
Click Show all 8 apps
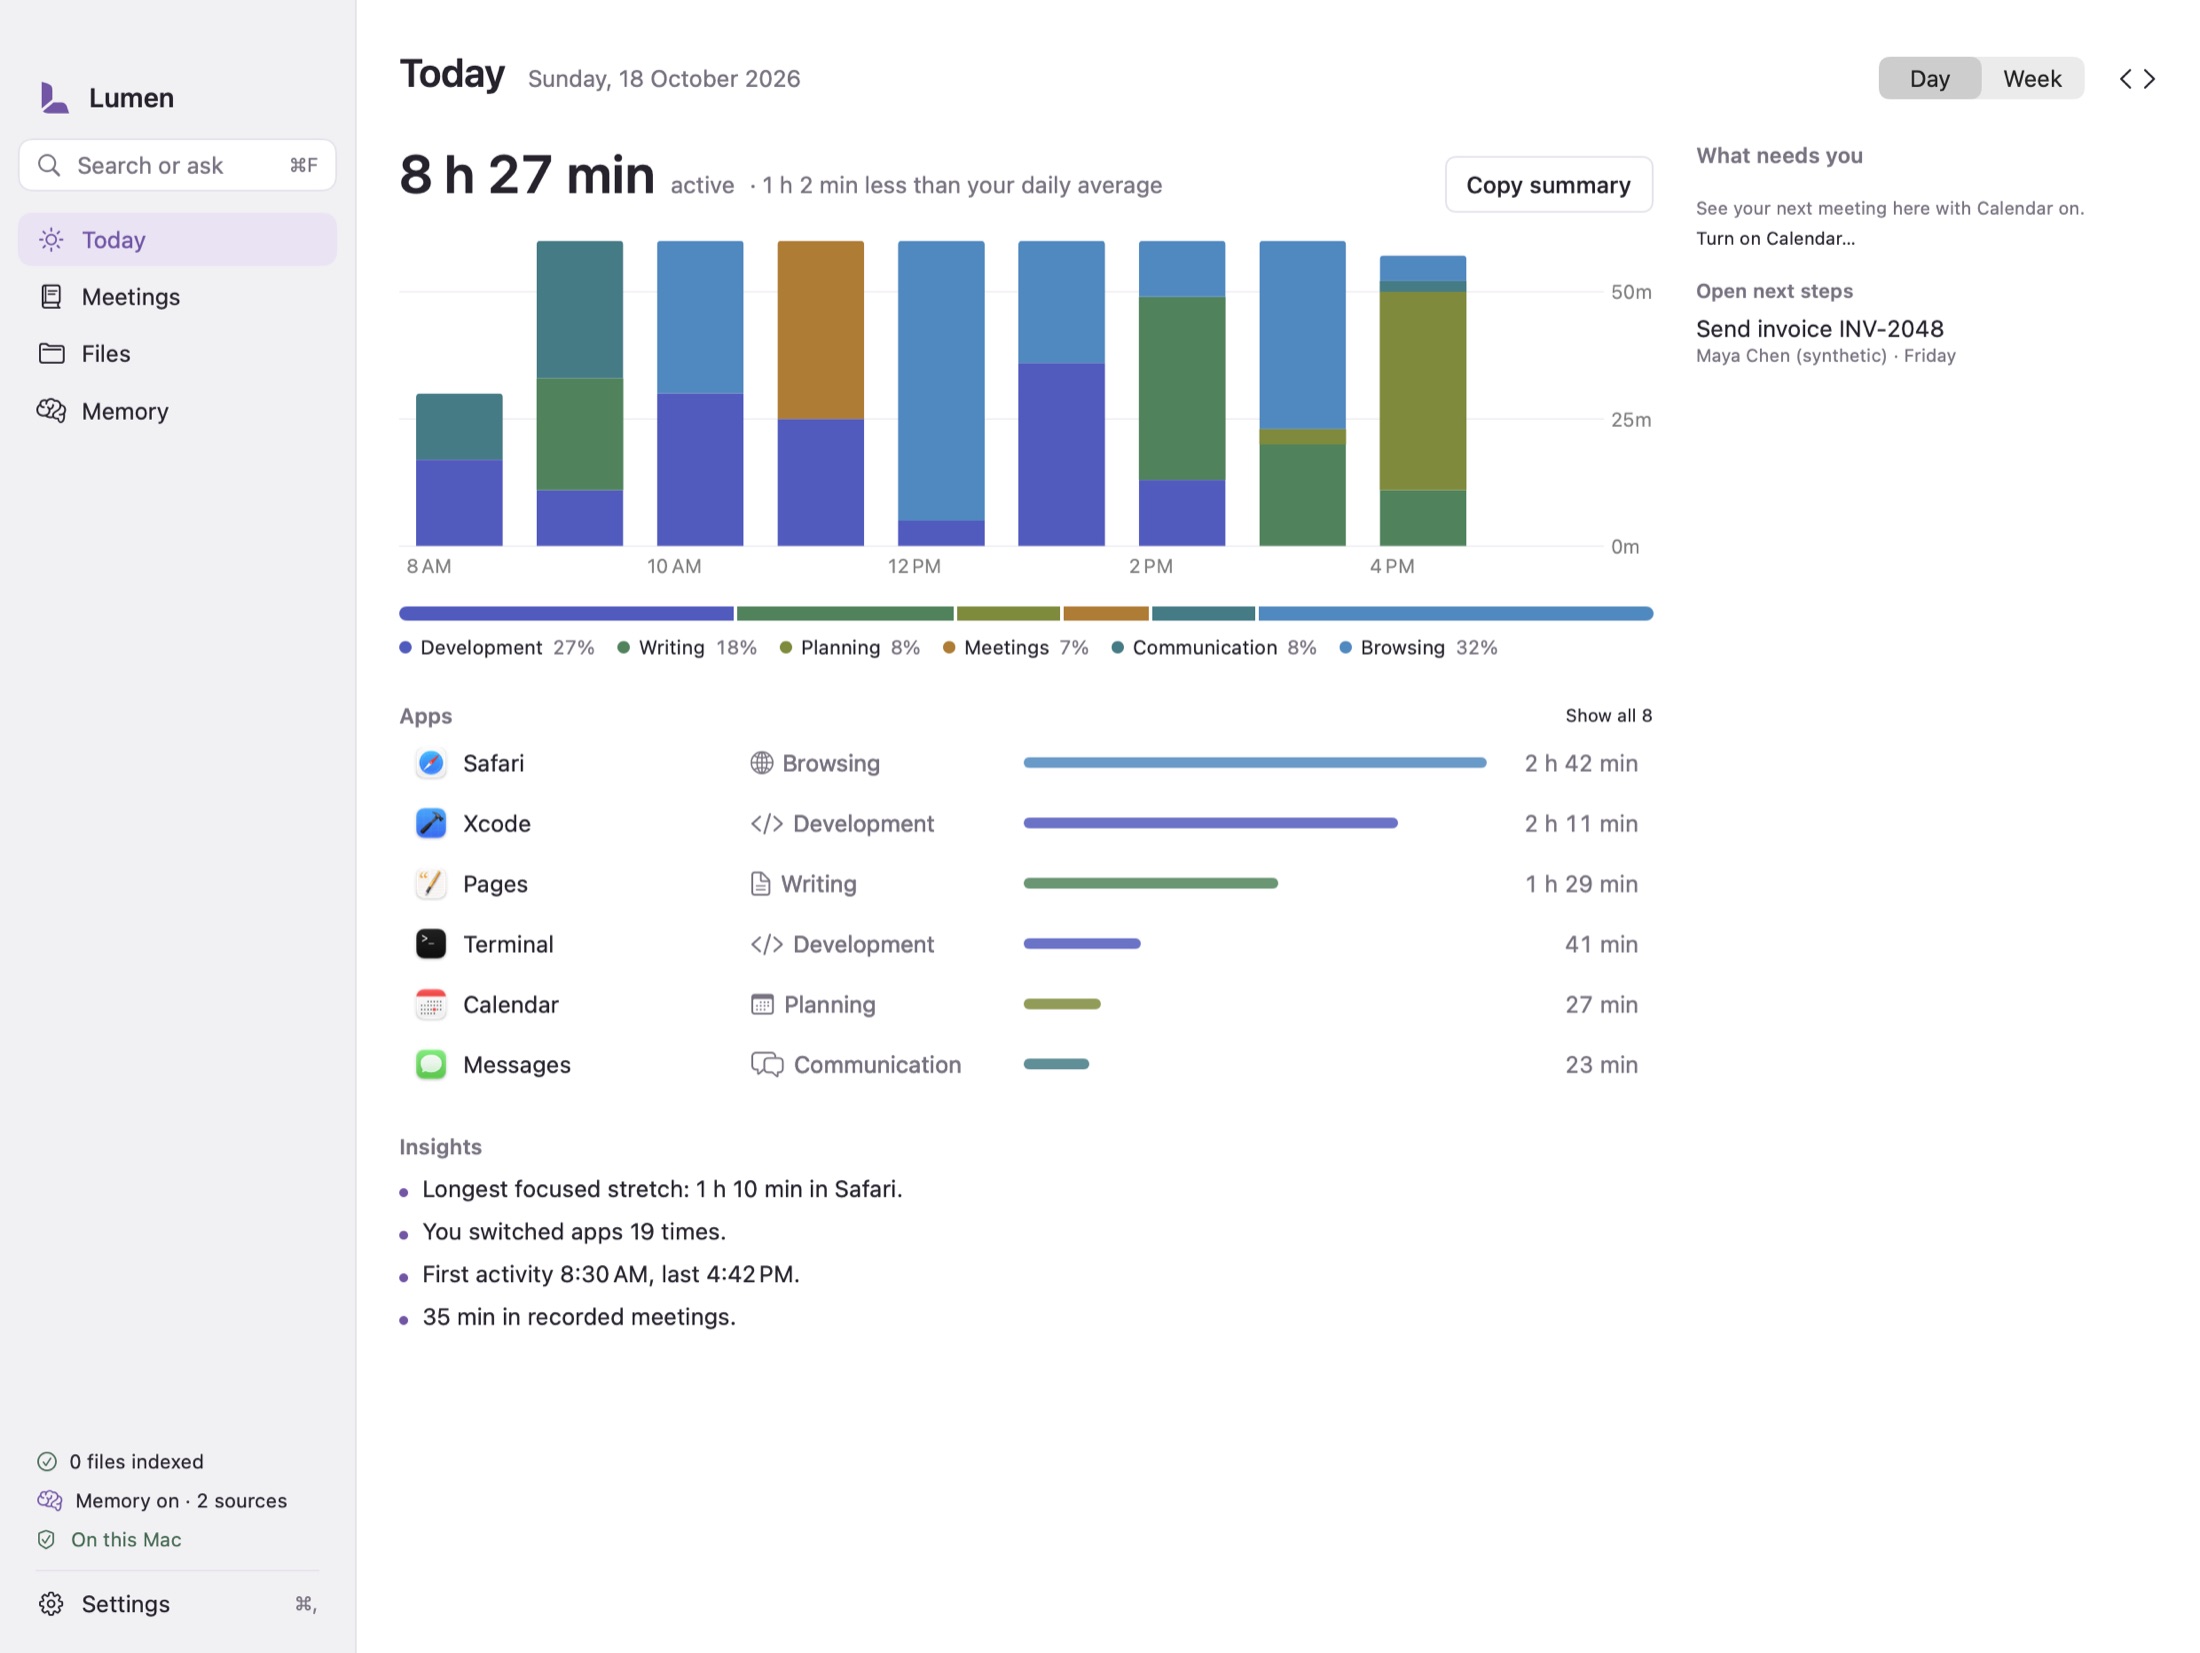pyautogui.click(x=1608, y=715)
